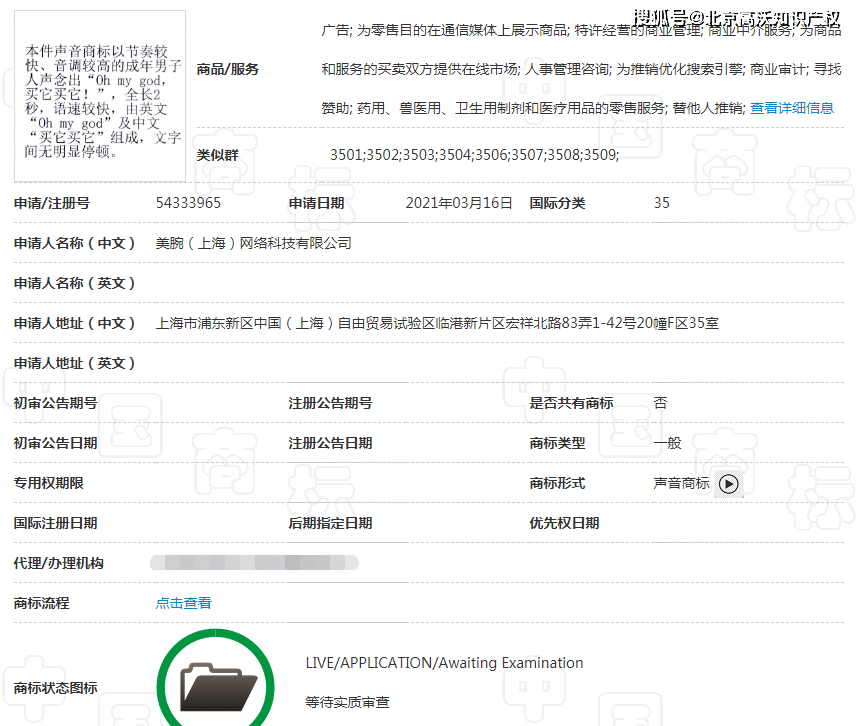Viewport: 859px width, 726px height.
Task: Click the 声音商标 trademark form text
Action: pos(681,483)
